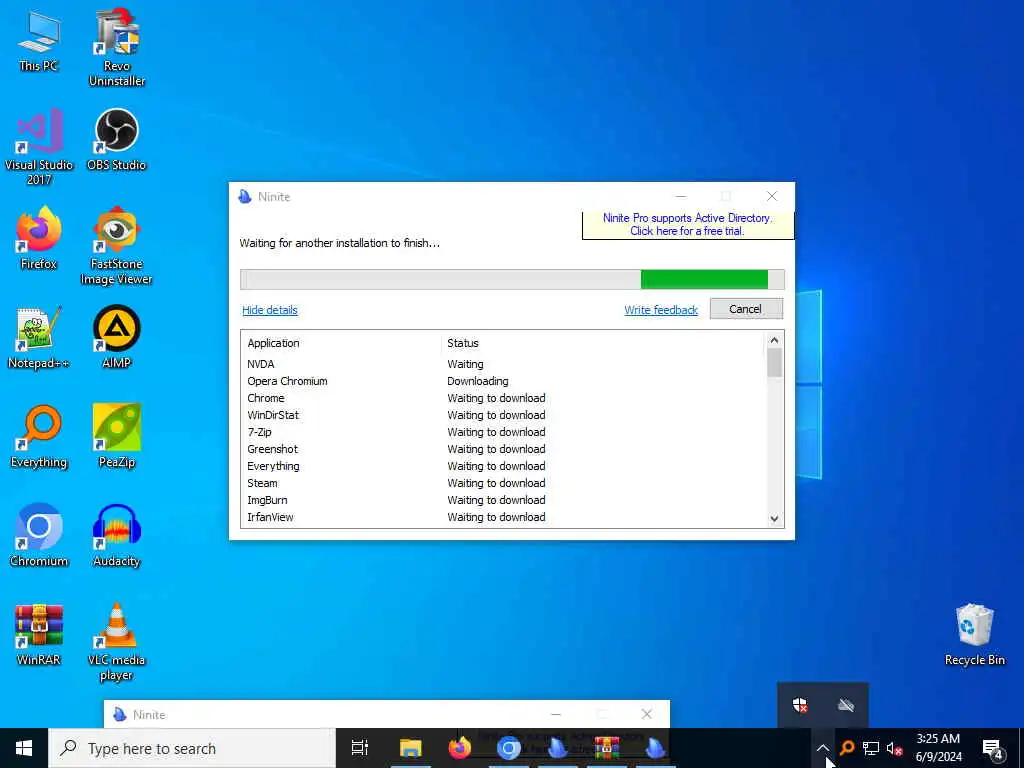Screen dimensions: 1024x768
Task: Select the ImgBurn row
Action: [503, 500]
